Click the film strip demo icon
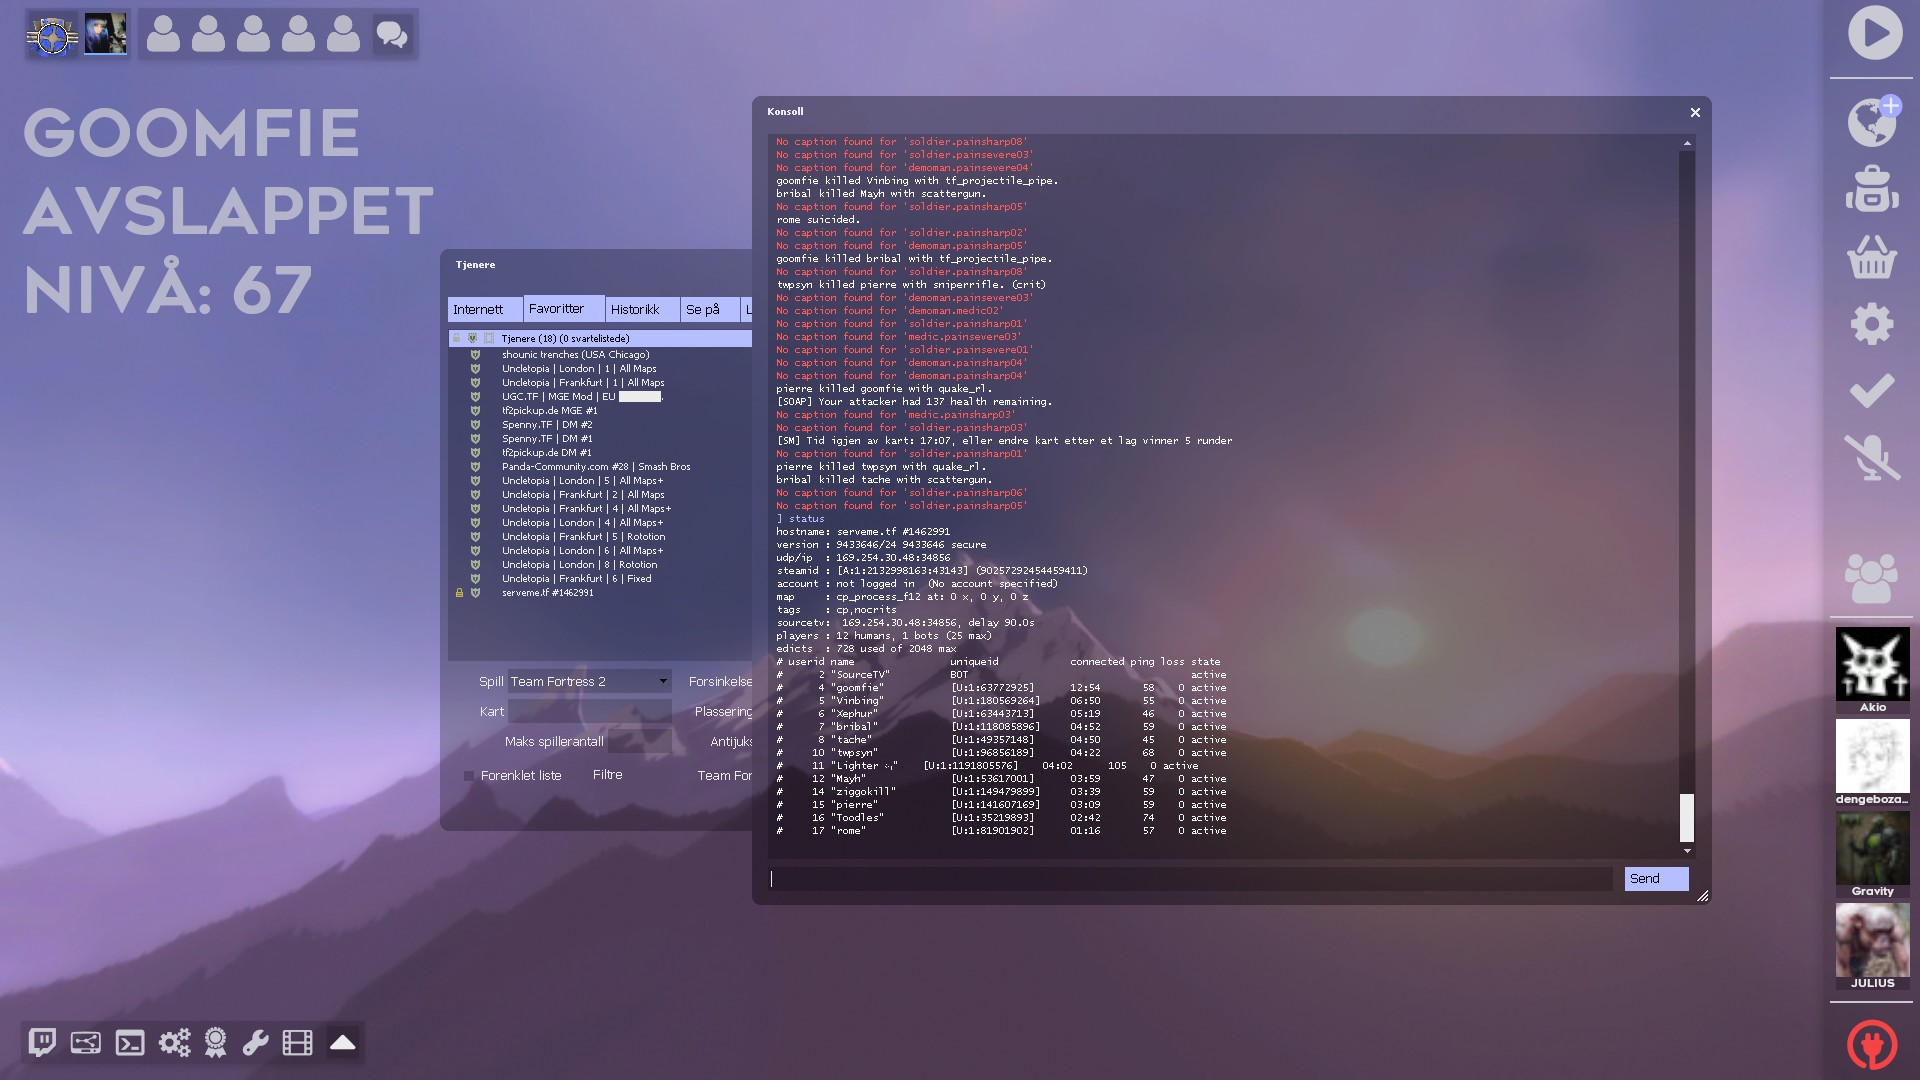Viewport: 1920px width, 1080px height. [x=297, y=1043]
